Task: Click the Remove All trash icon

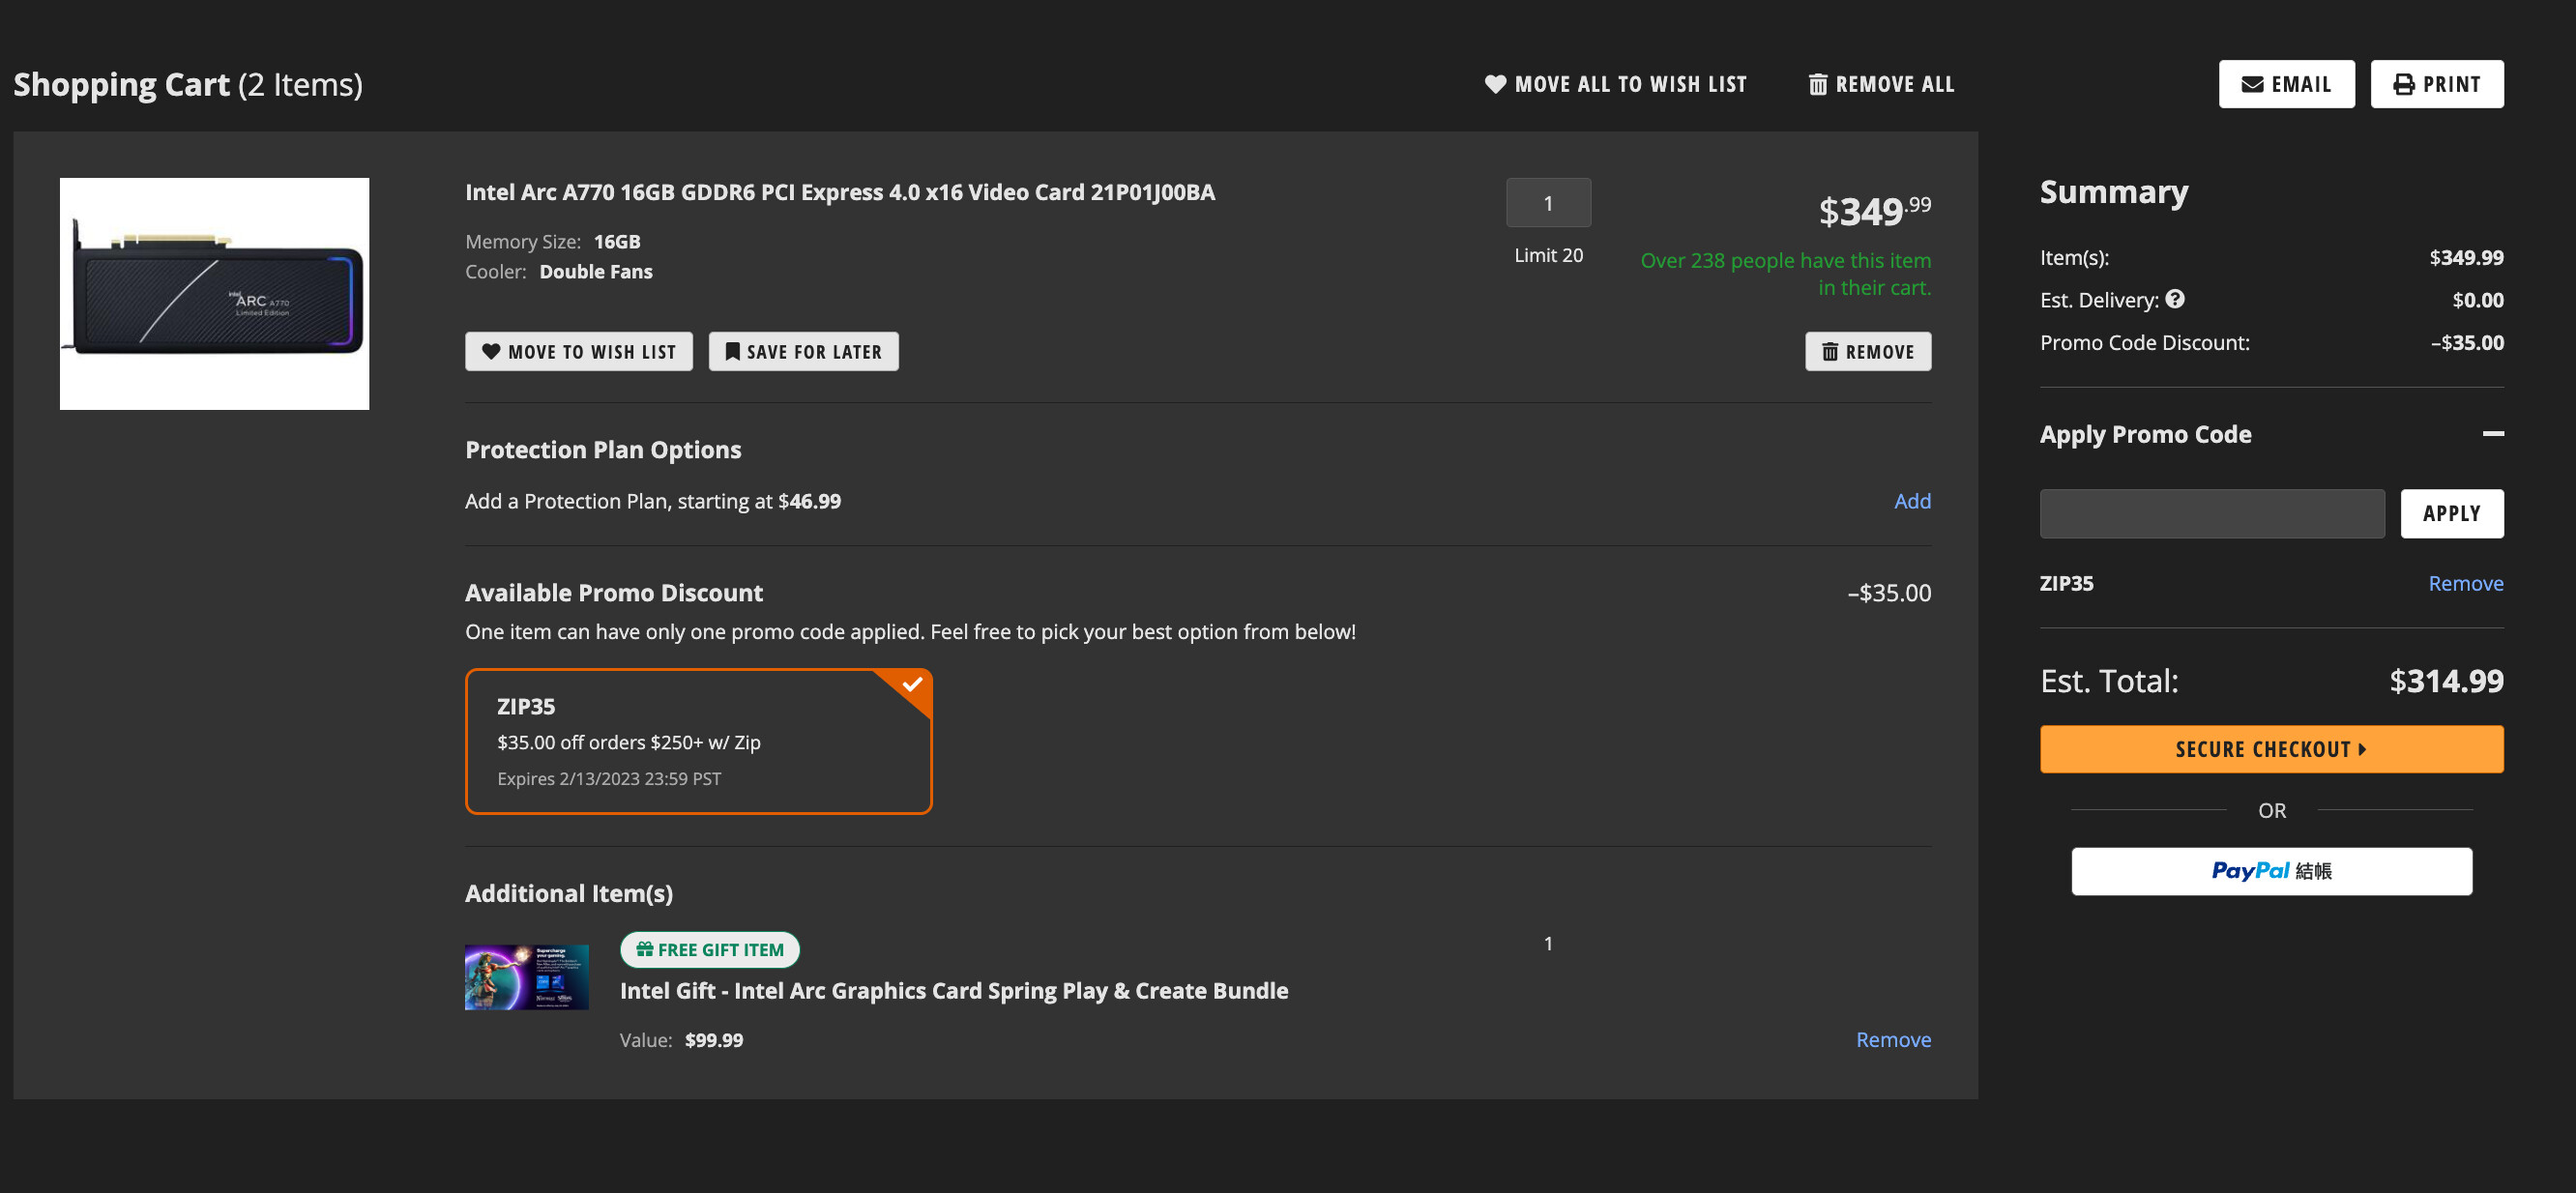Action: click(1817, 84)
